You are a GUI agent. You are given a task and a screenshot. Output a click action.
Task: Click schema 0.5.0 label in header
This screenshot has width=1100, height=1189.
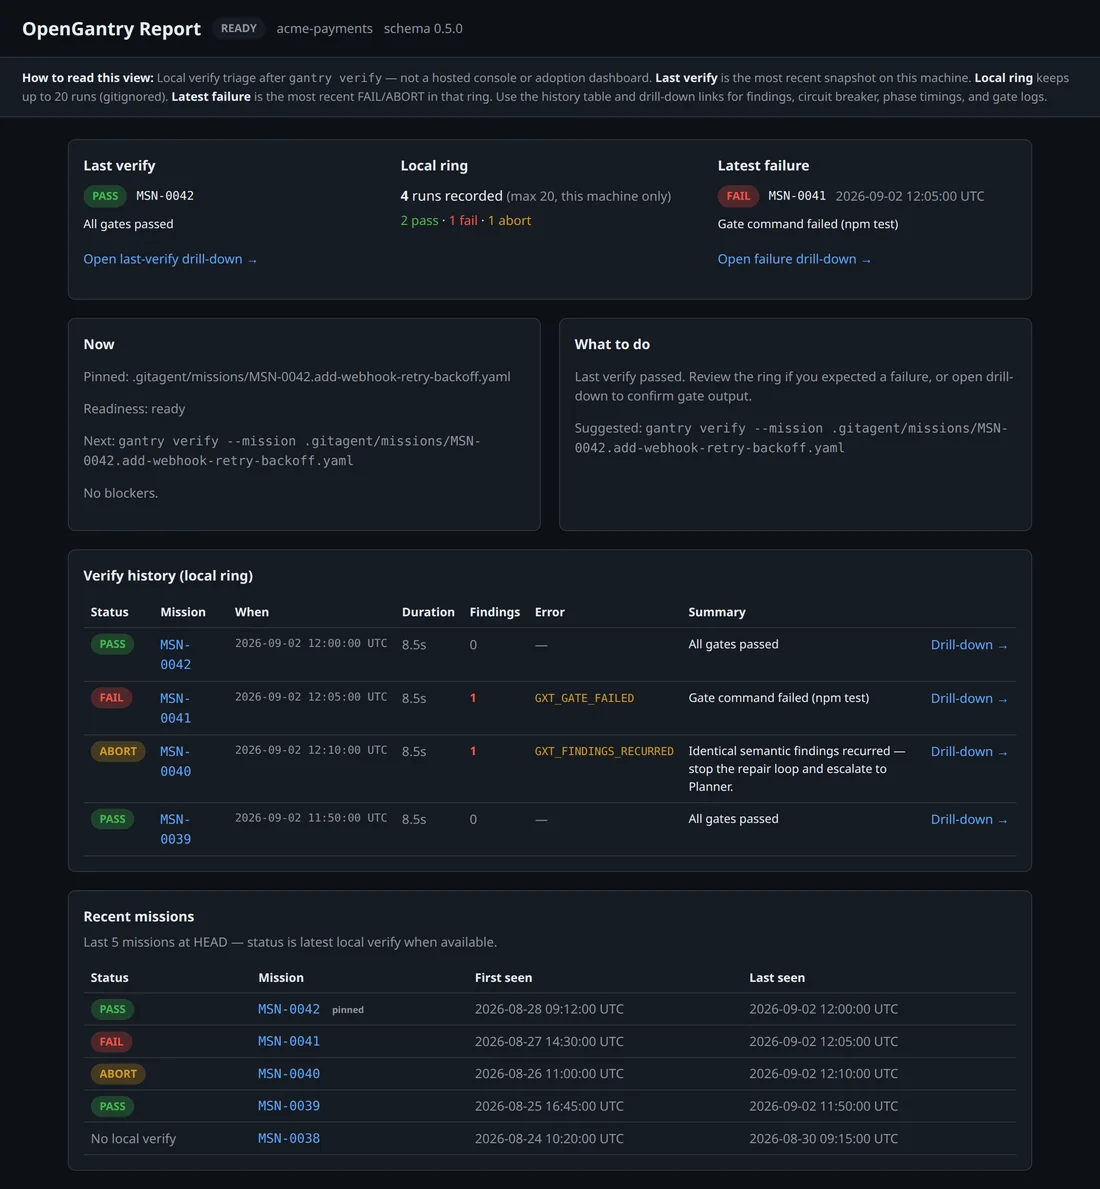tap(423, 29)
